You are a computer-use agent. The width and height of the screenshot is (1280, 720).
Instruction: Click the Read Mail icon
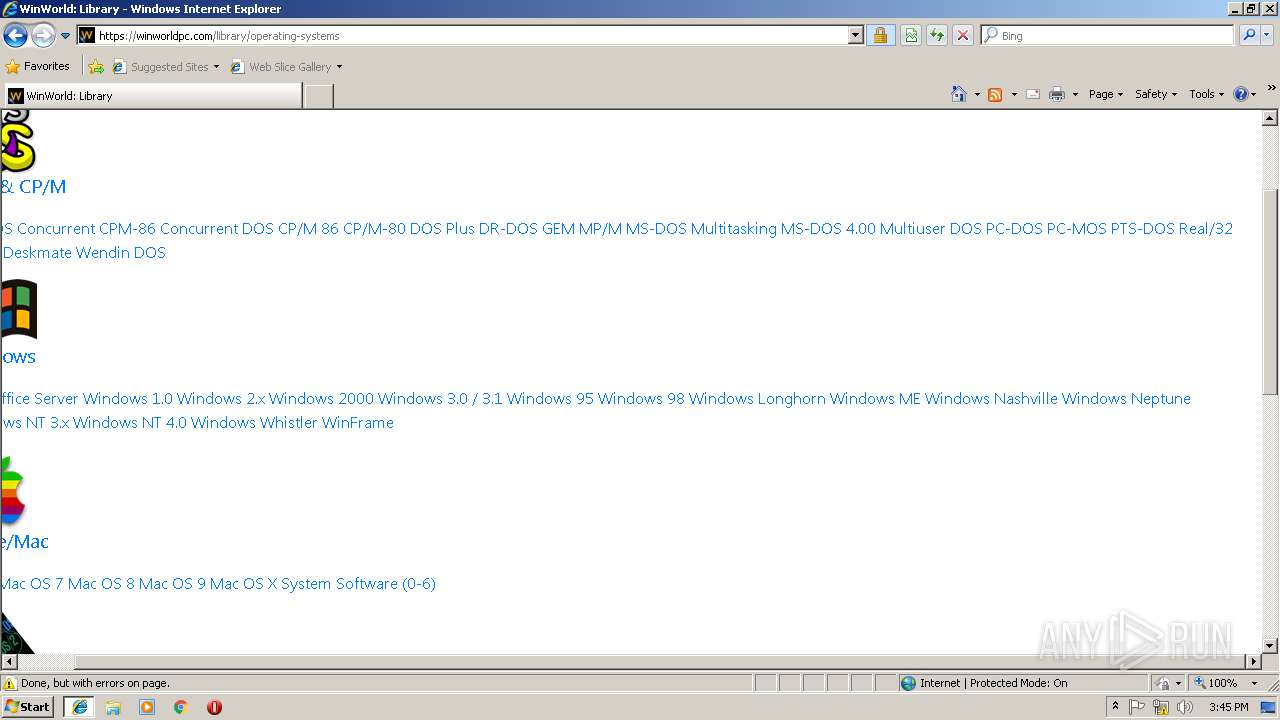pos(1033,94)
